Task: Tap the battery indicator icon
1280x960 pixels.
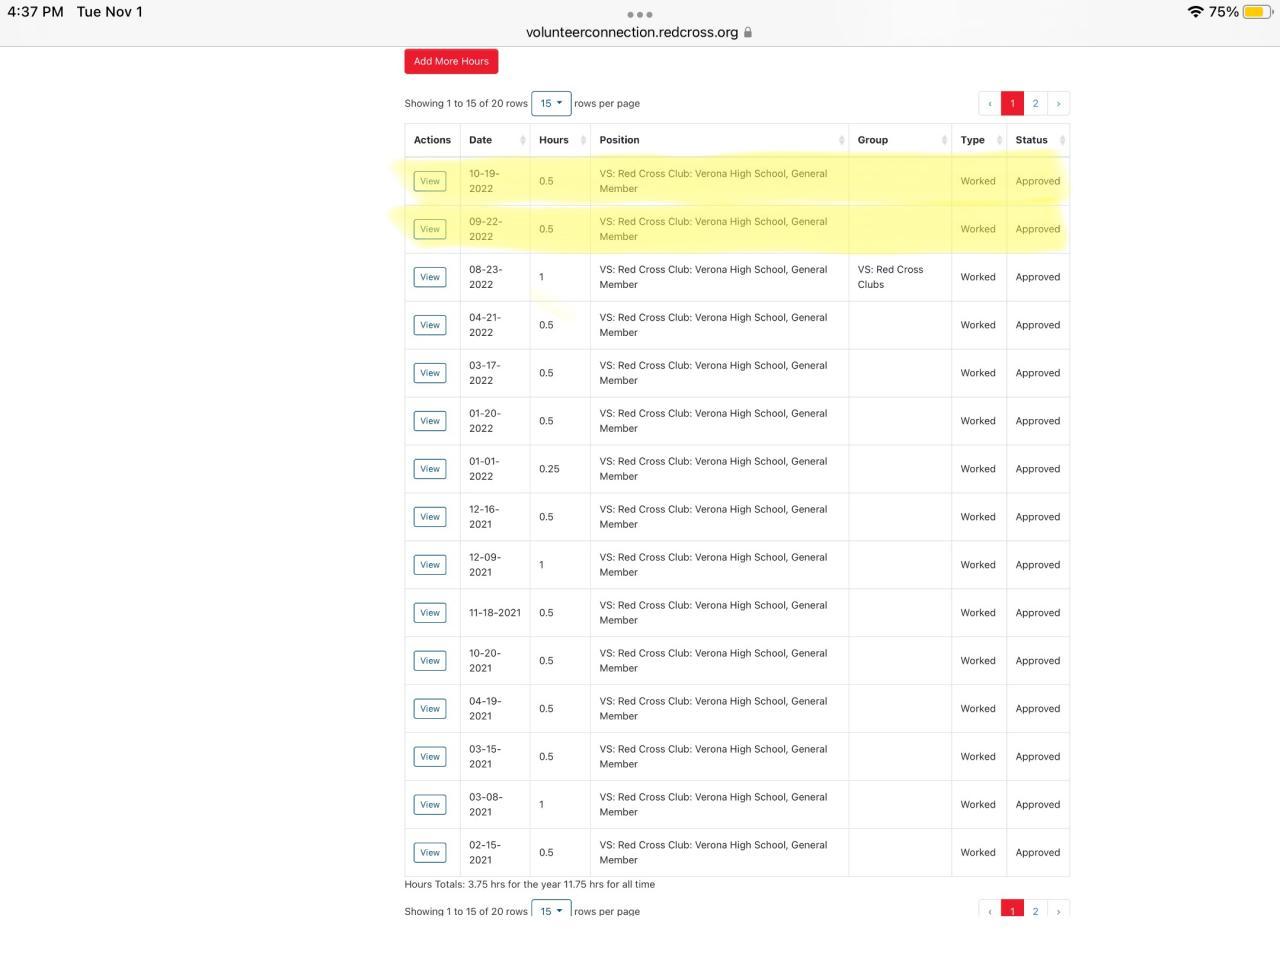Action: [1257, 12]
